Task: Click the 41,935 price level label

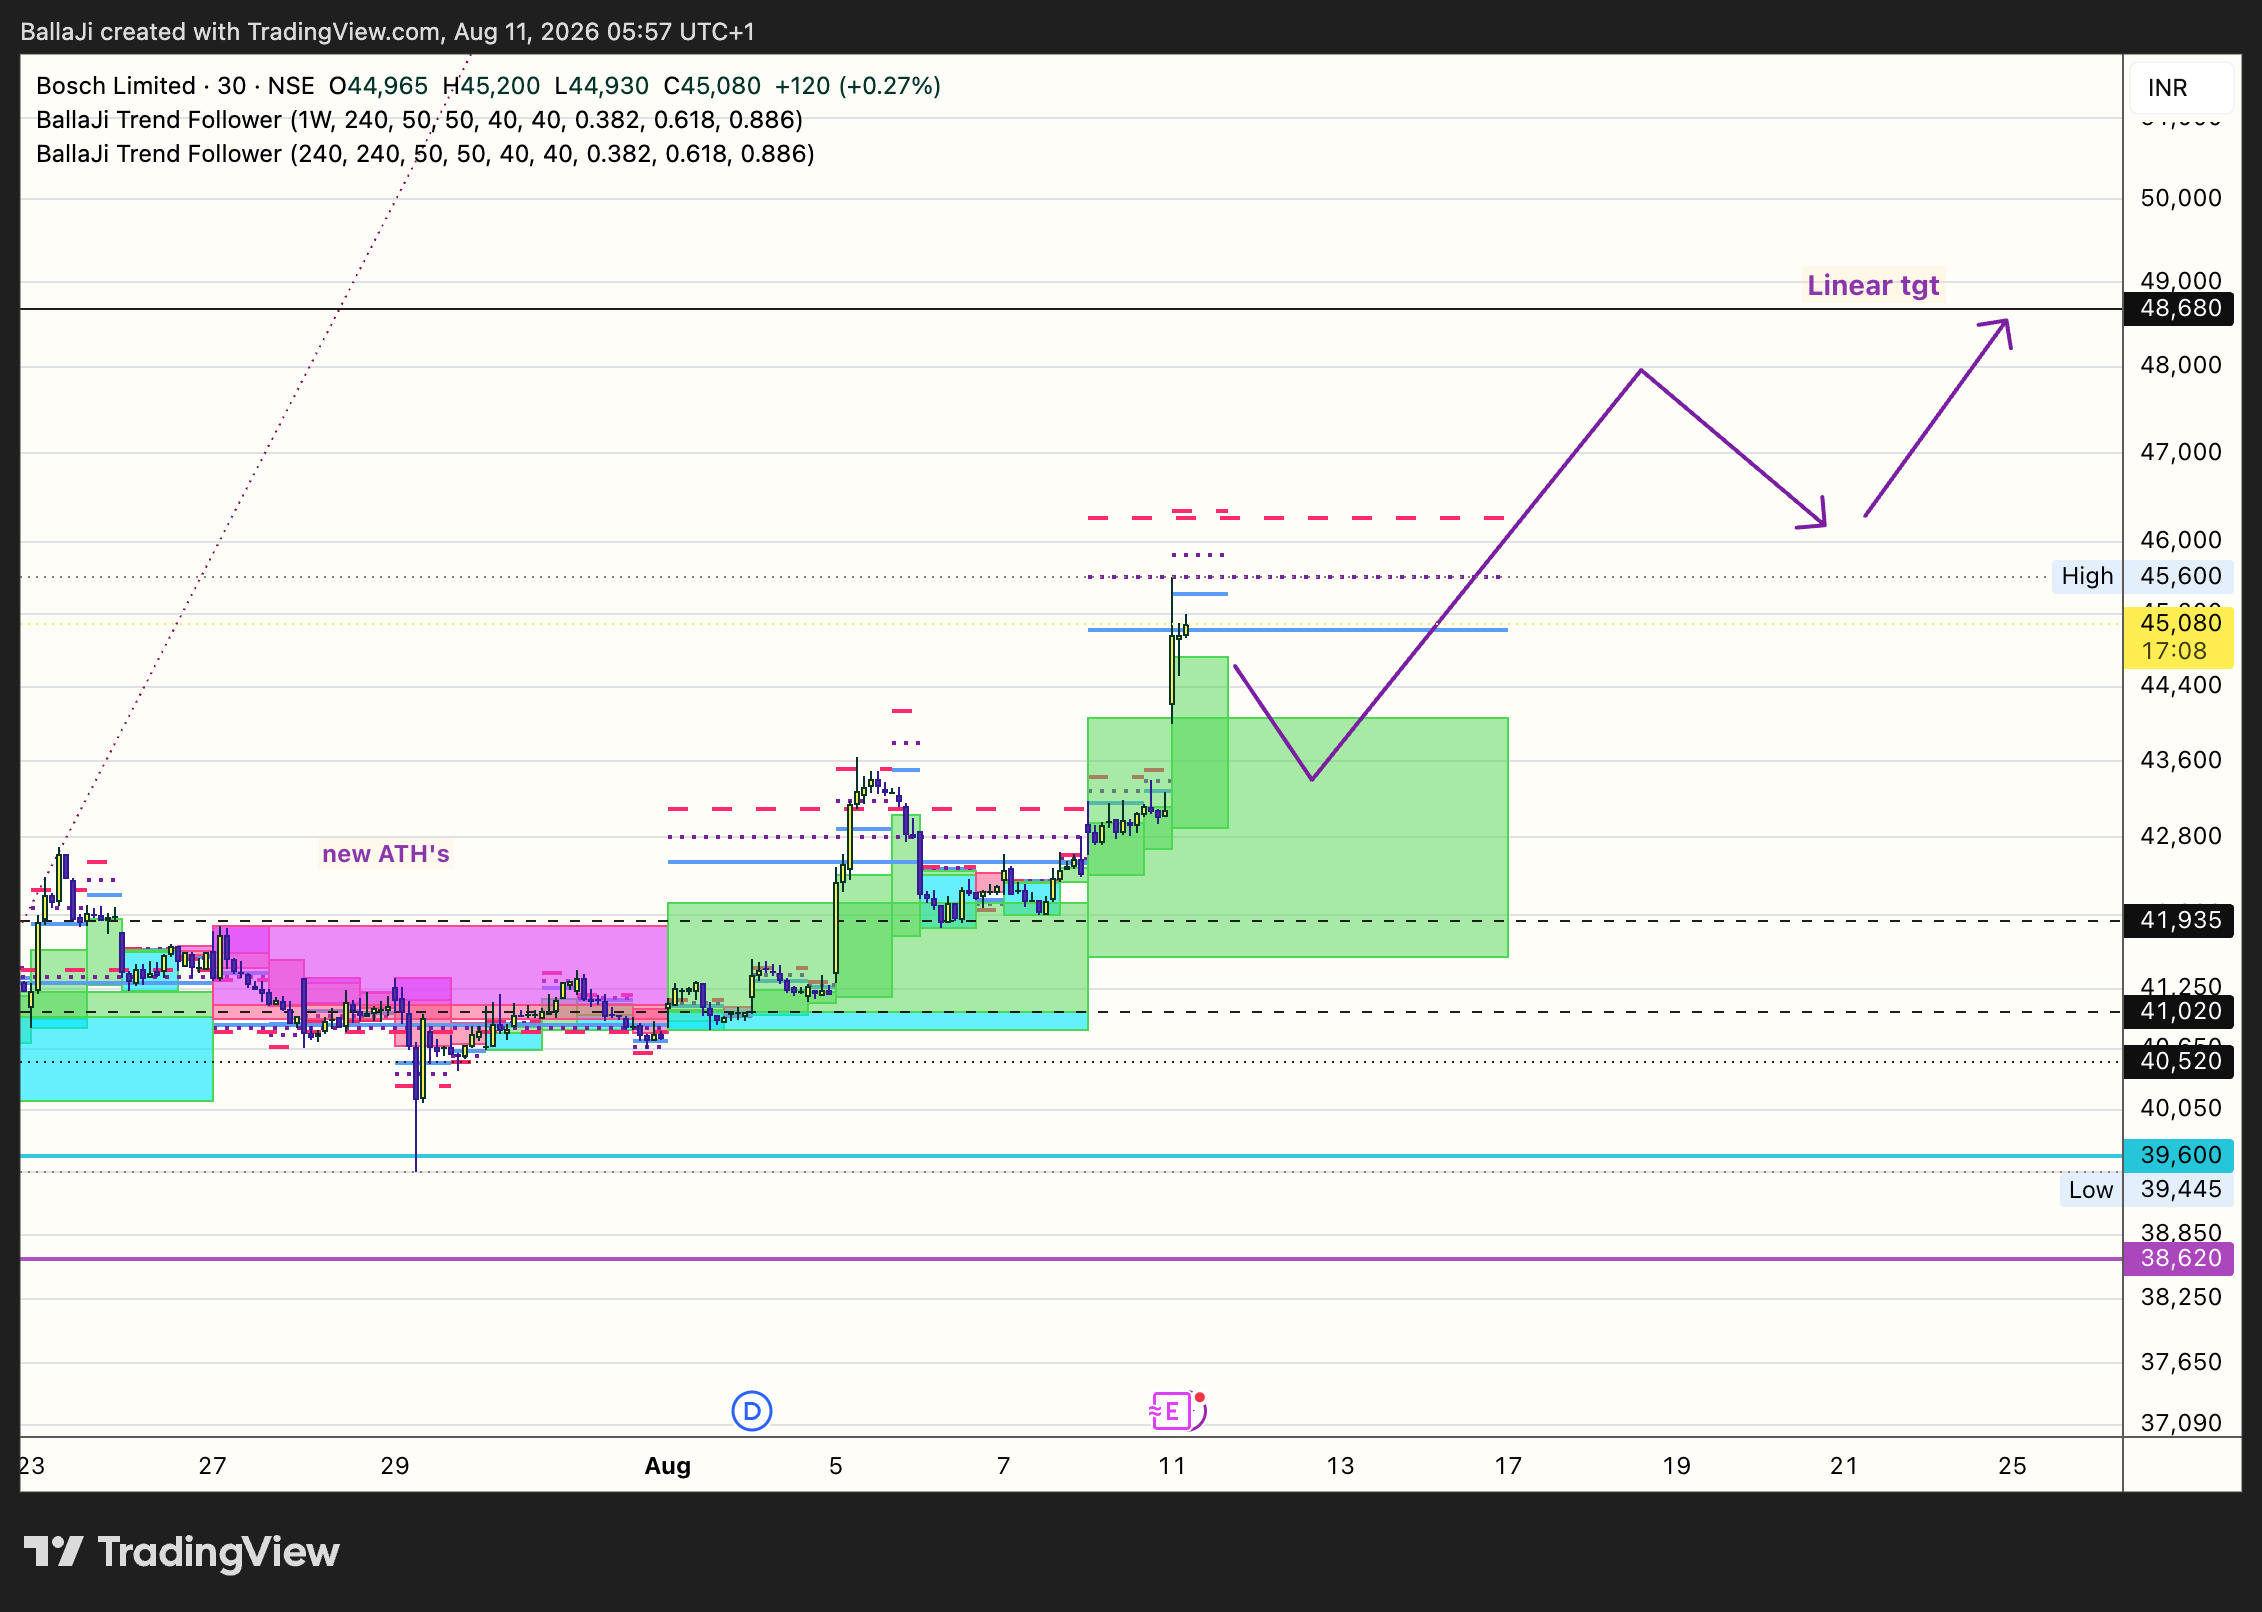Action: click(x=2179, y=920)
